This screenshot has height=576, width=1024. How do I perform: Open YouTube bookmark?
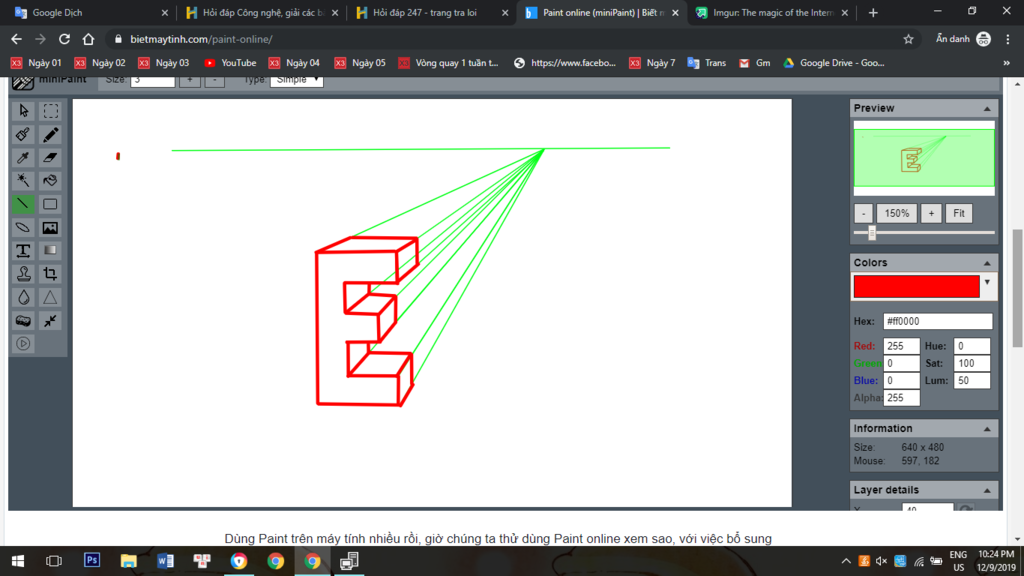(x=230, y=63)
